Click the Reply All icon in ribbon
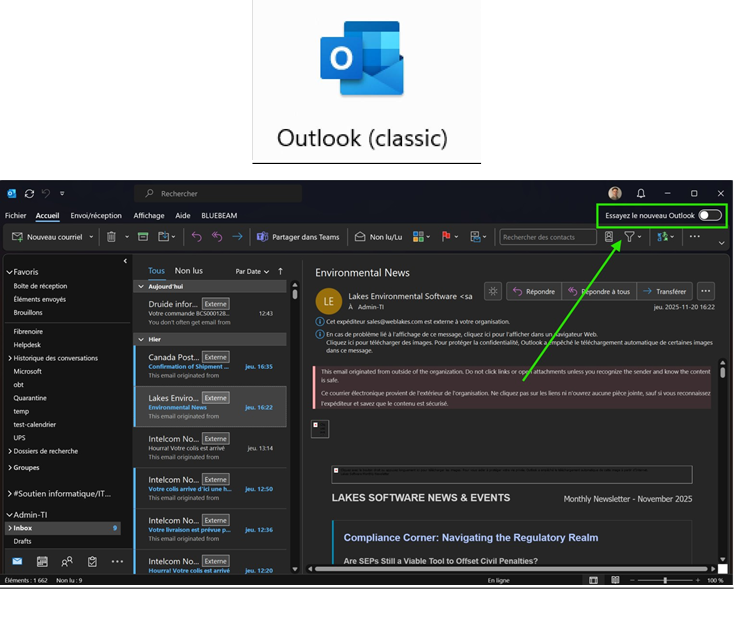 pos(217,237)
